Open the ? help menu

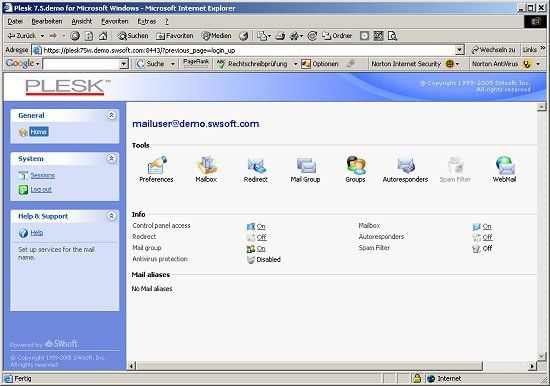(x=167, y=21)
